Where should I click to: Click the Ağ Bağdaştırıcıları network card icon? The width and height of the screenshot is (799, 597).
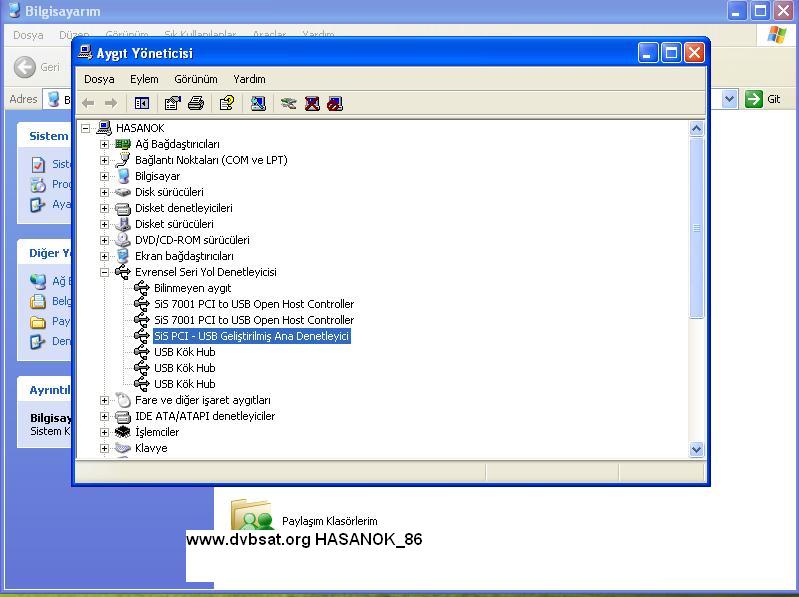123,144
